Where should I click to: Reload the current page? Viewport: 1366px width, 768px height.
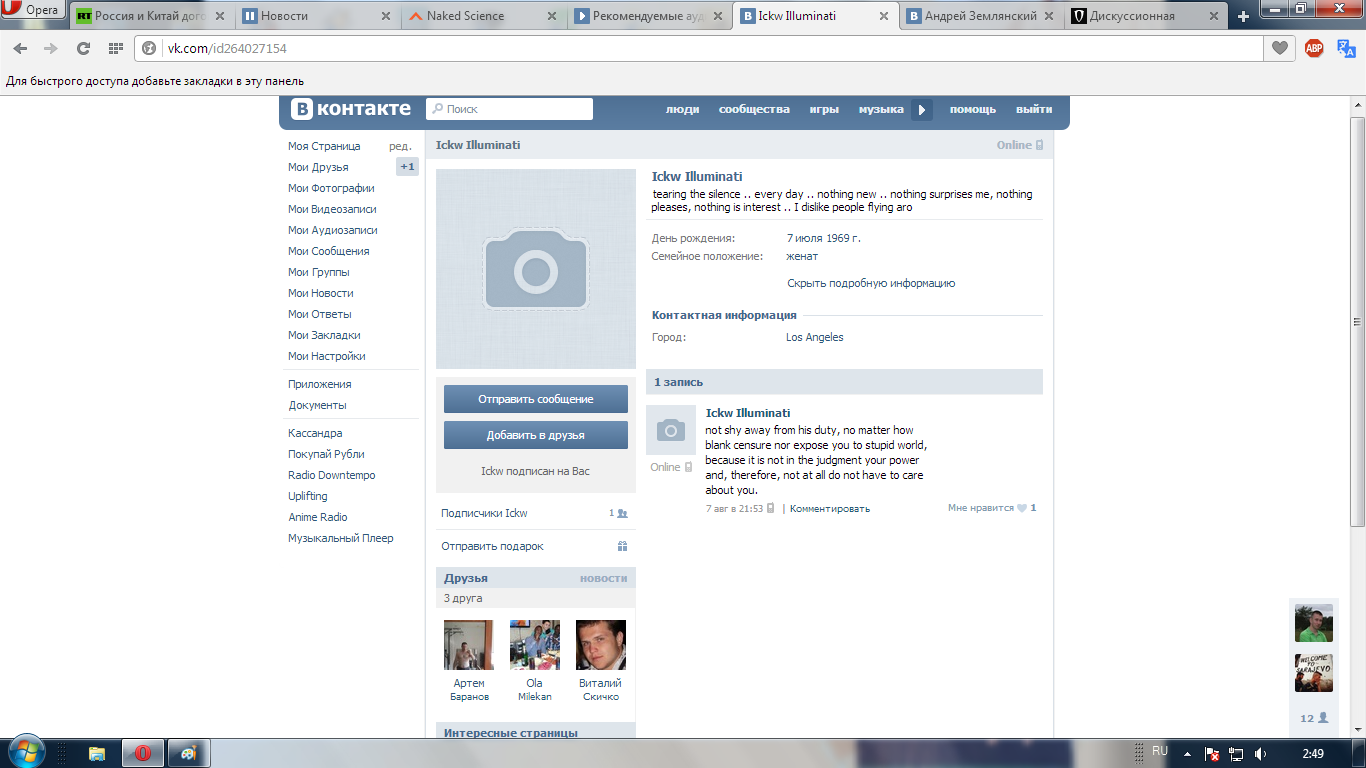tap(83, 48)
